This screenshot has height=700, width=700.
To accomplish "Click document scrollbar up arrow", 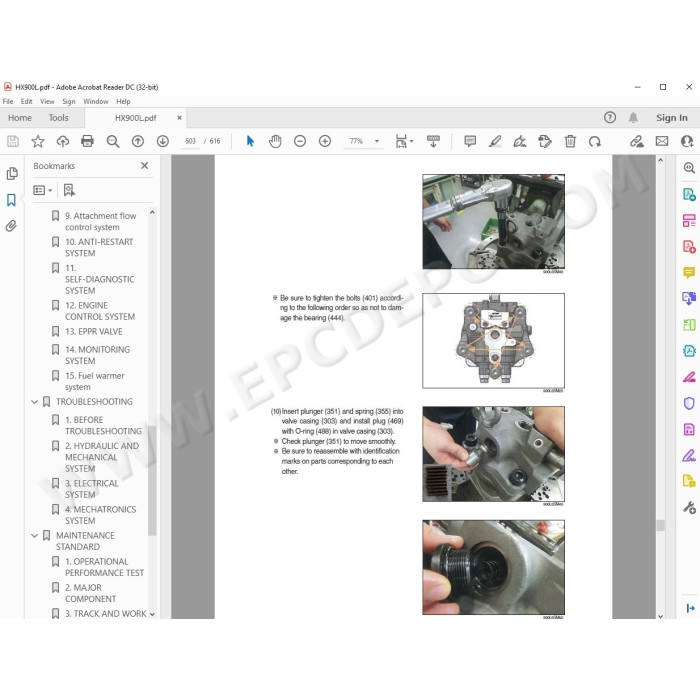I will [x=661, y=160].
